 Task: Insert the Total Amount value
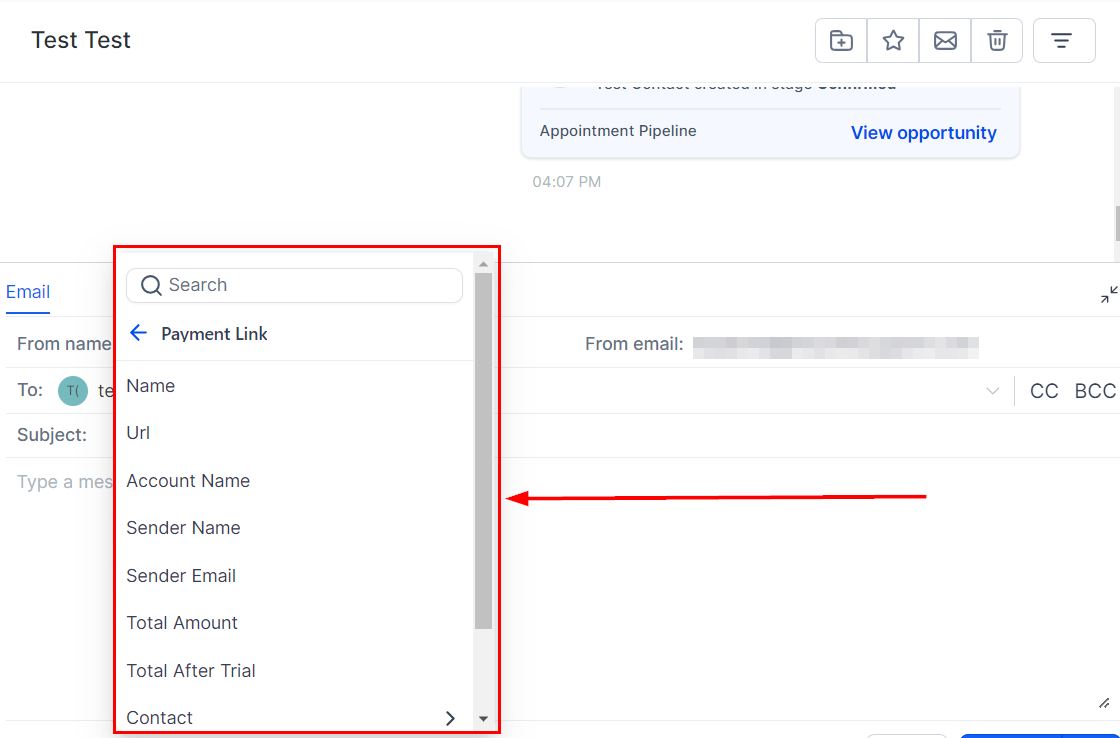point(182,623)
